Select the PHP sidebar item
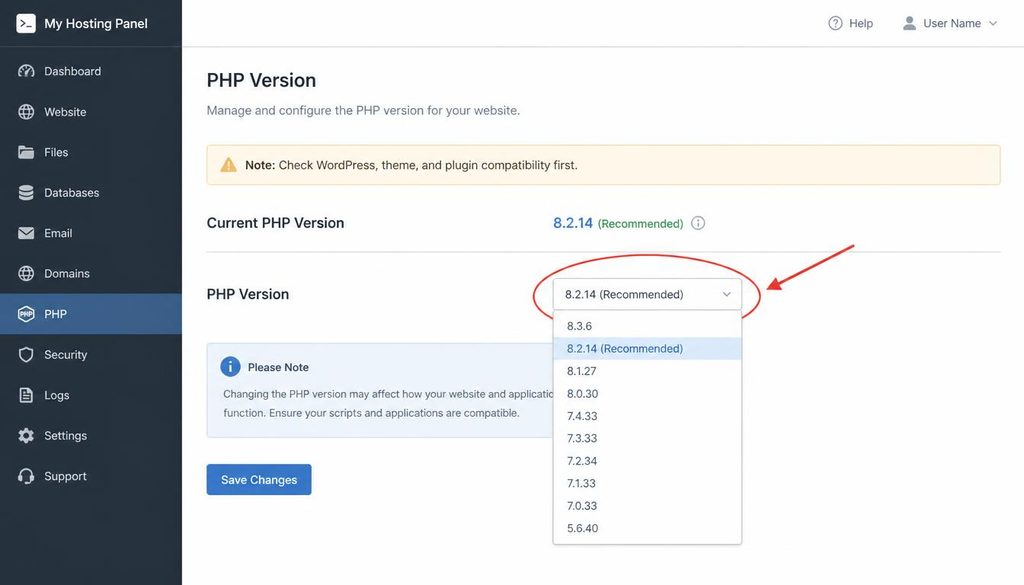 [91, 314]
